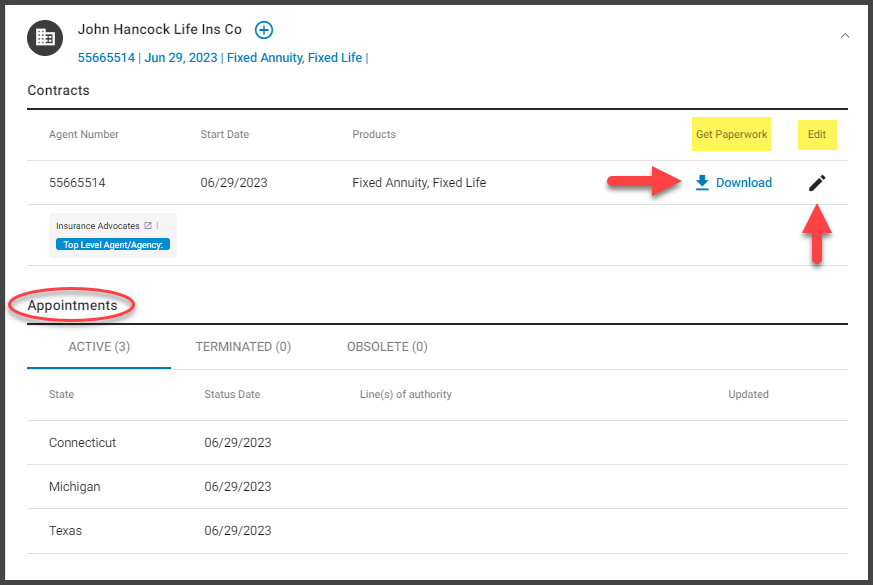Click the Top Level Agent/Agency badge
This screenshot has width=873, height=585.
point(113,244)
